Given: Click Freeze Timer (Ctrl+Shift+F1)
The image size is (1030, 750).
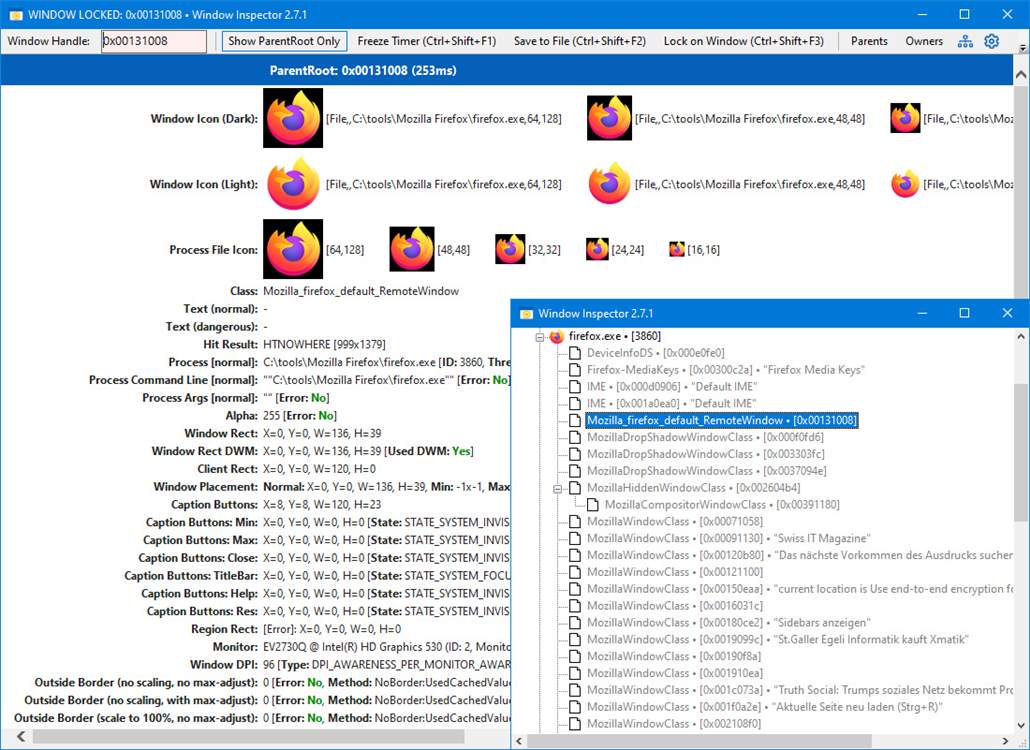Looking at the screenshot, I should (427, 41).
